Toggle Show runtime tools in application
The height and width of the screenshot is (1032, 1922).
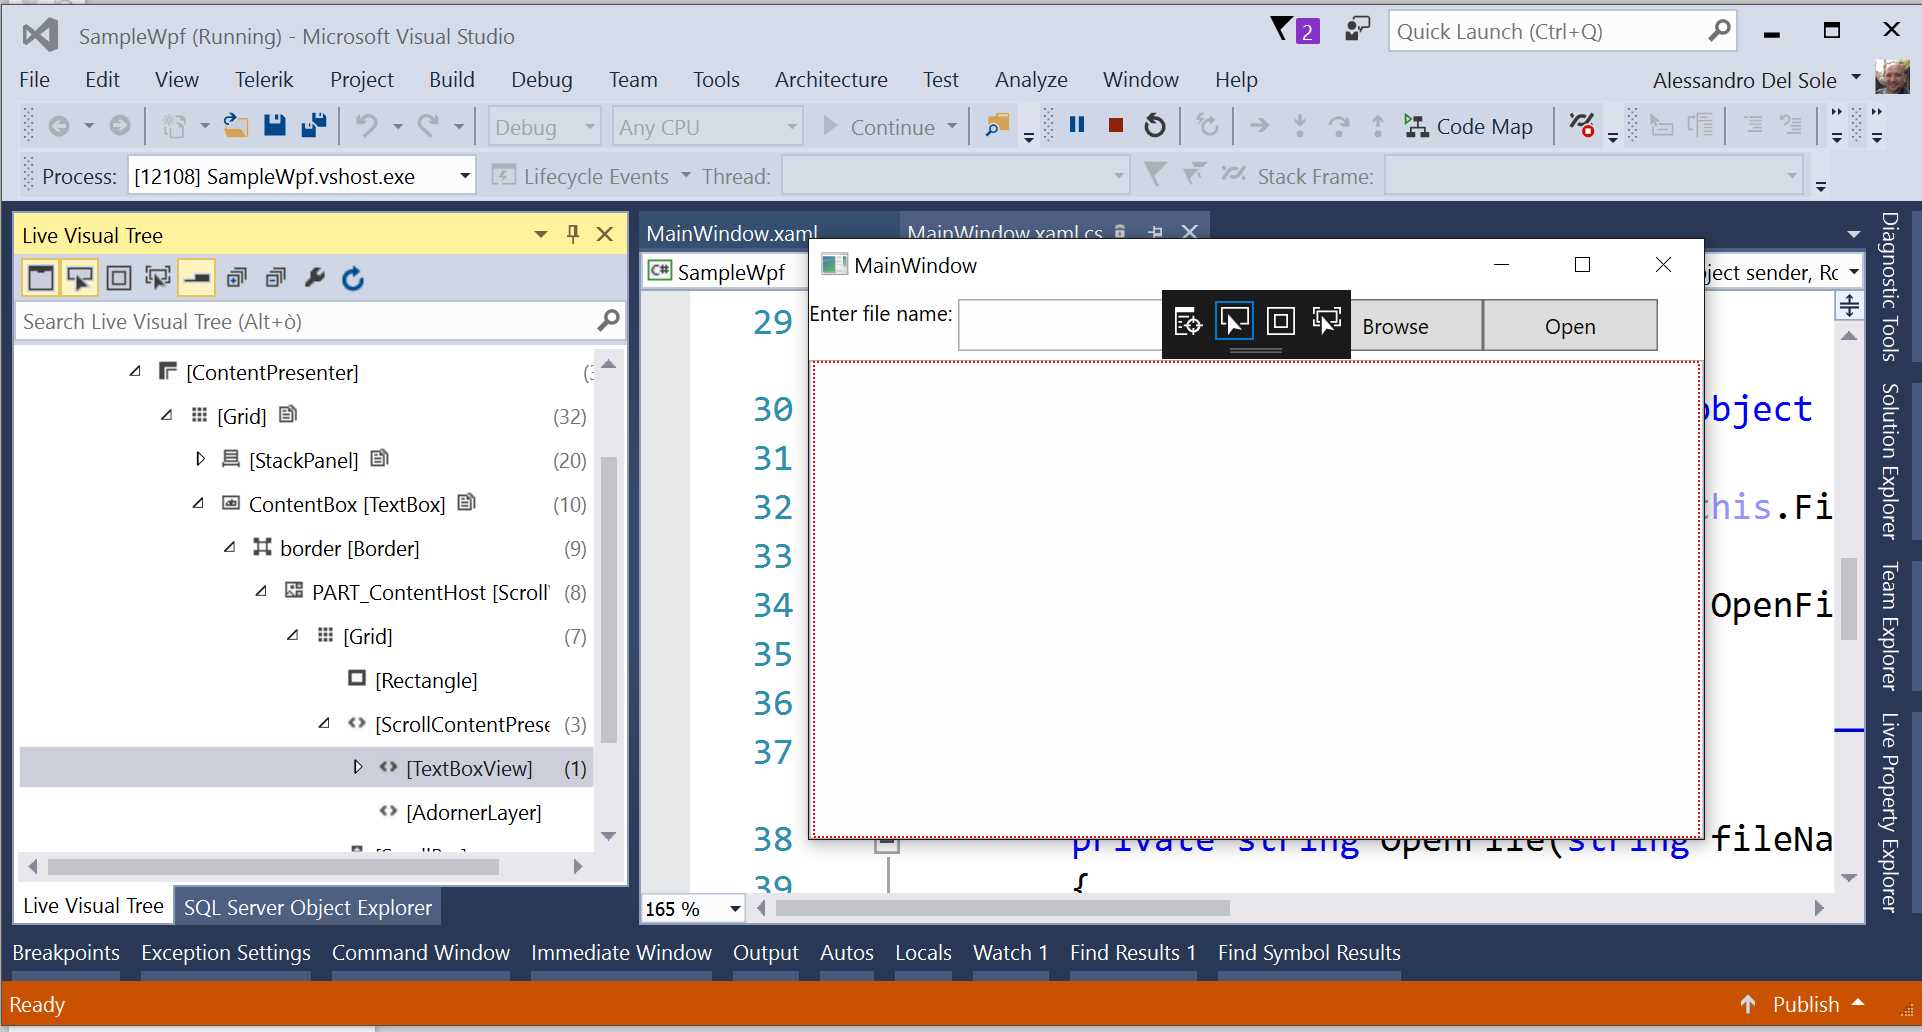[40, 278]
